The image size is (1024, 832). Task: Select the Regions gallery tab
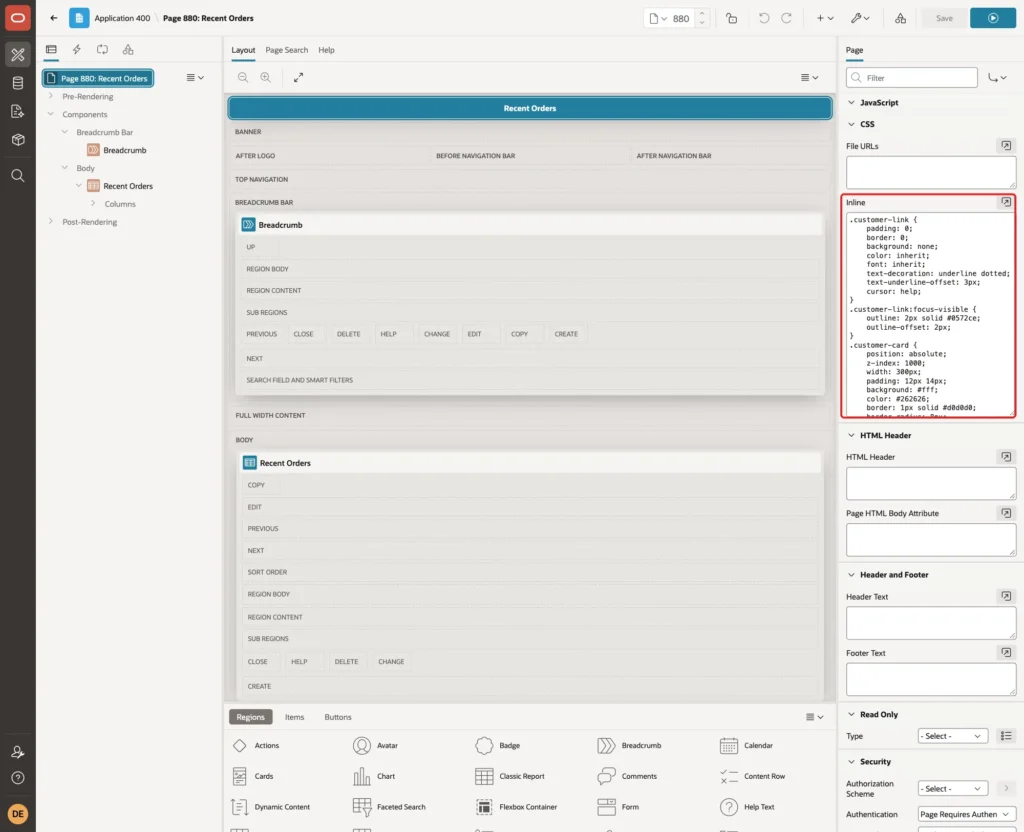pyautogui.click(x=251, y=717)
